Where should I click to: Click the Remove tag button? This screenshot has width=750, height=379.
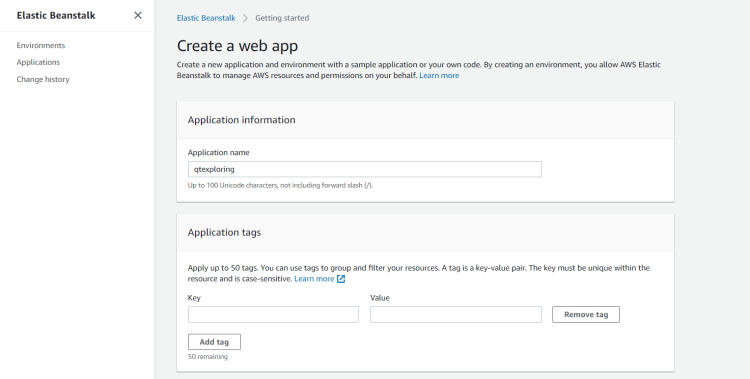(586, 314)
